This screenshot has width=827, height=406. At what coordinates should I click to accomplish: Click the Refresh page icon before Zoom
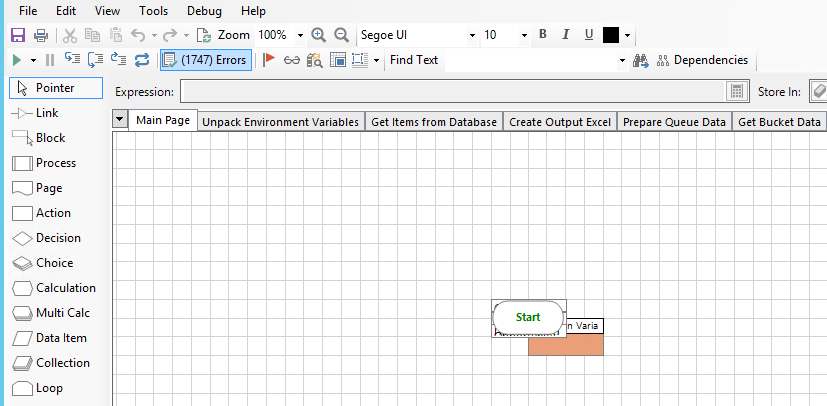click(x=204, y=35)
